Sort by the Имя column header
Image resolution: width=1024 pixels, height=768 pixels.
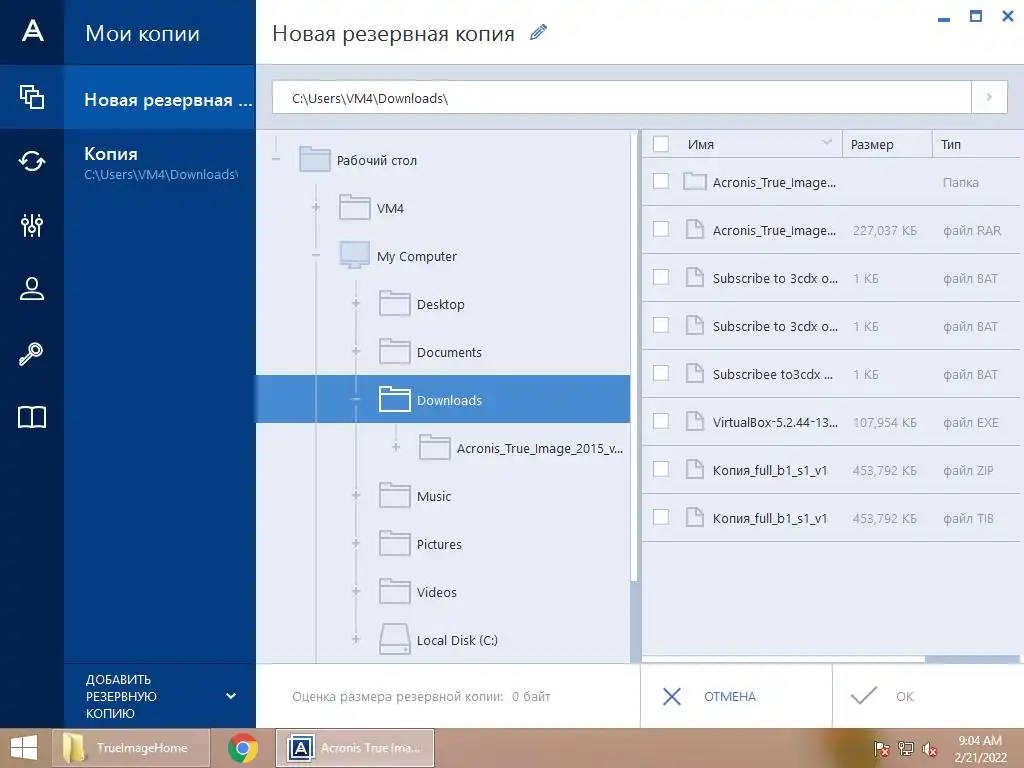[742, 144]
